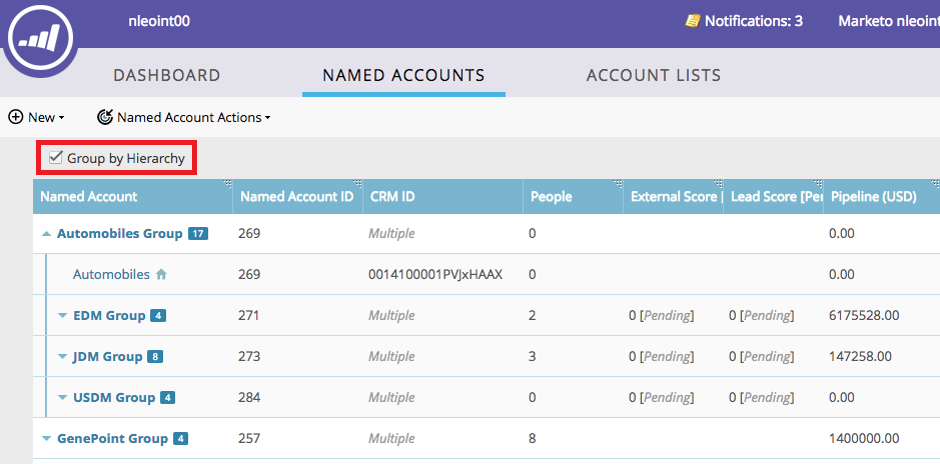
Task: Click the Named Account Actions target icon
Action: click(105, 117)
